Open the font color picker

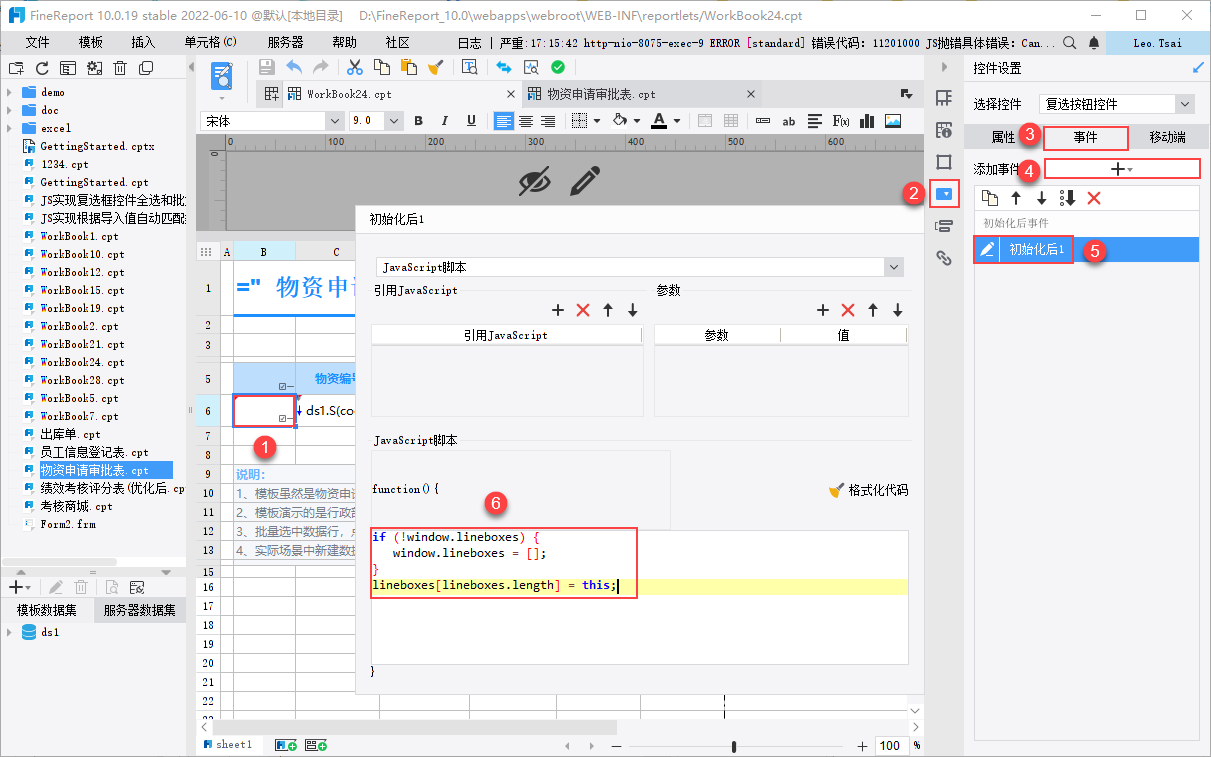pyautogui.click(x=659, y=121)
